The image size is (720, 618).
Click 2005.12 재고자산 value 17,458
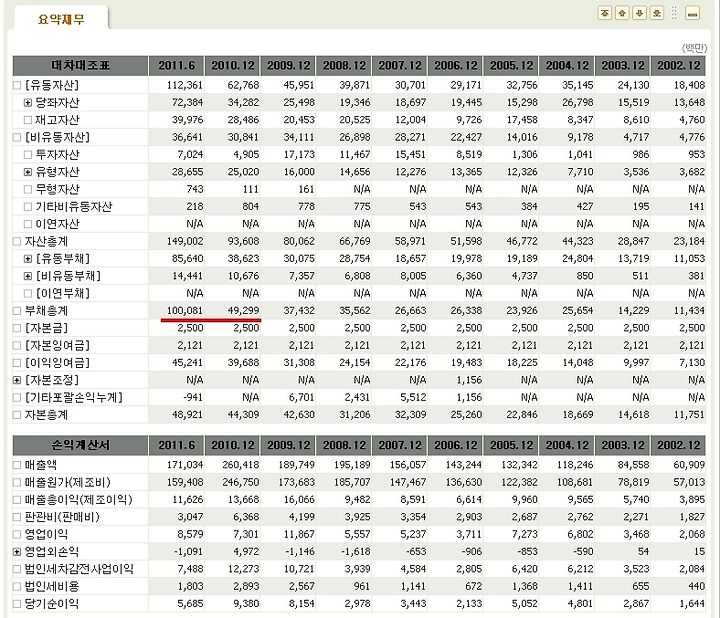click(522, 120)
